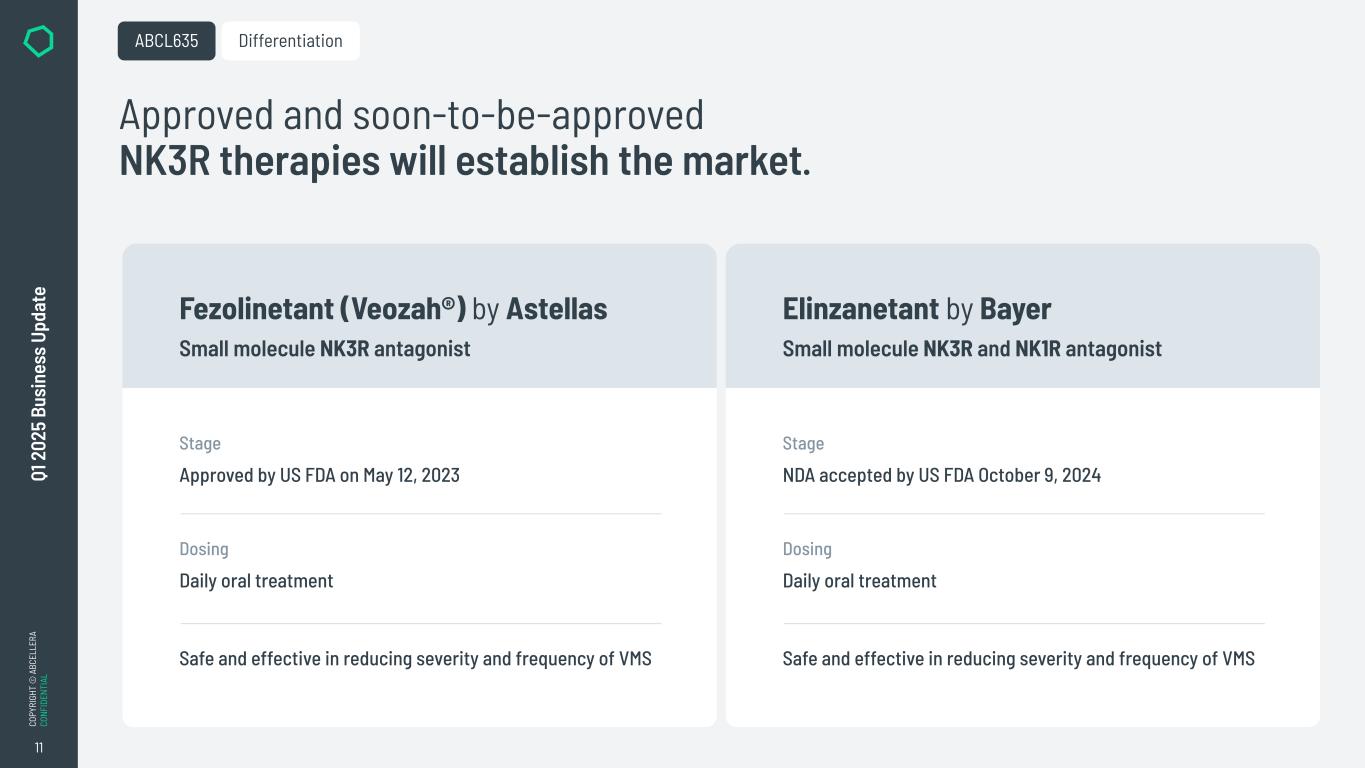
Task: Click the page number 11 in the sidebar
Action: [x=39, y=748]
